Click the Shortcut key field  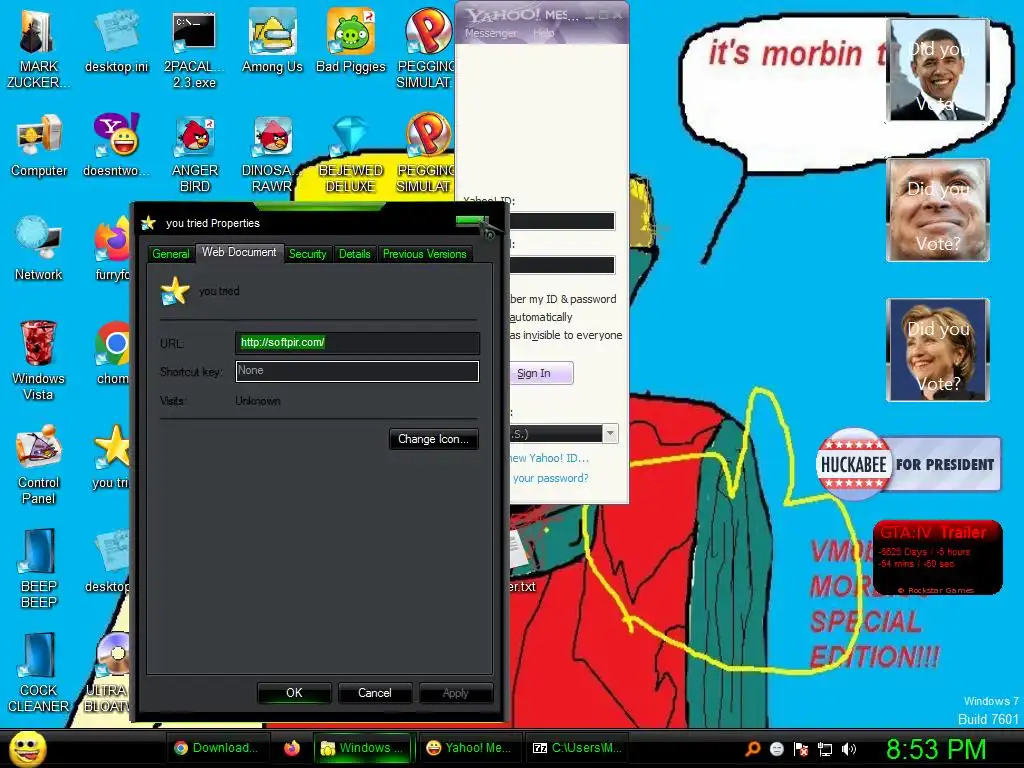click(357, 371)
